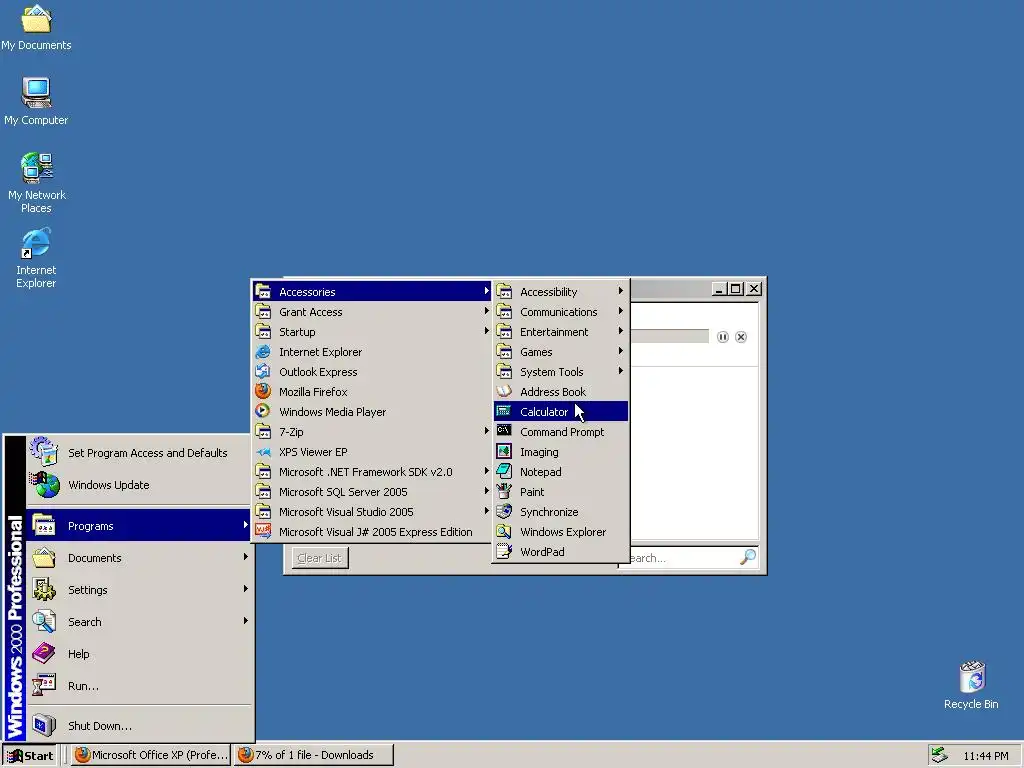Screen dimensions: 1024x768
Task: Click the Help book icon
Action: [x=44, y=653]
